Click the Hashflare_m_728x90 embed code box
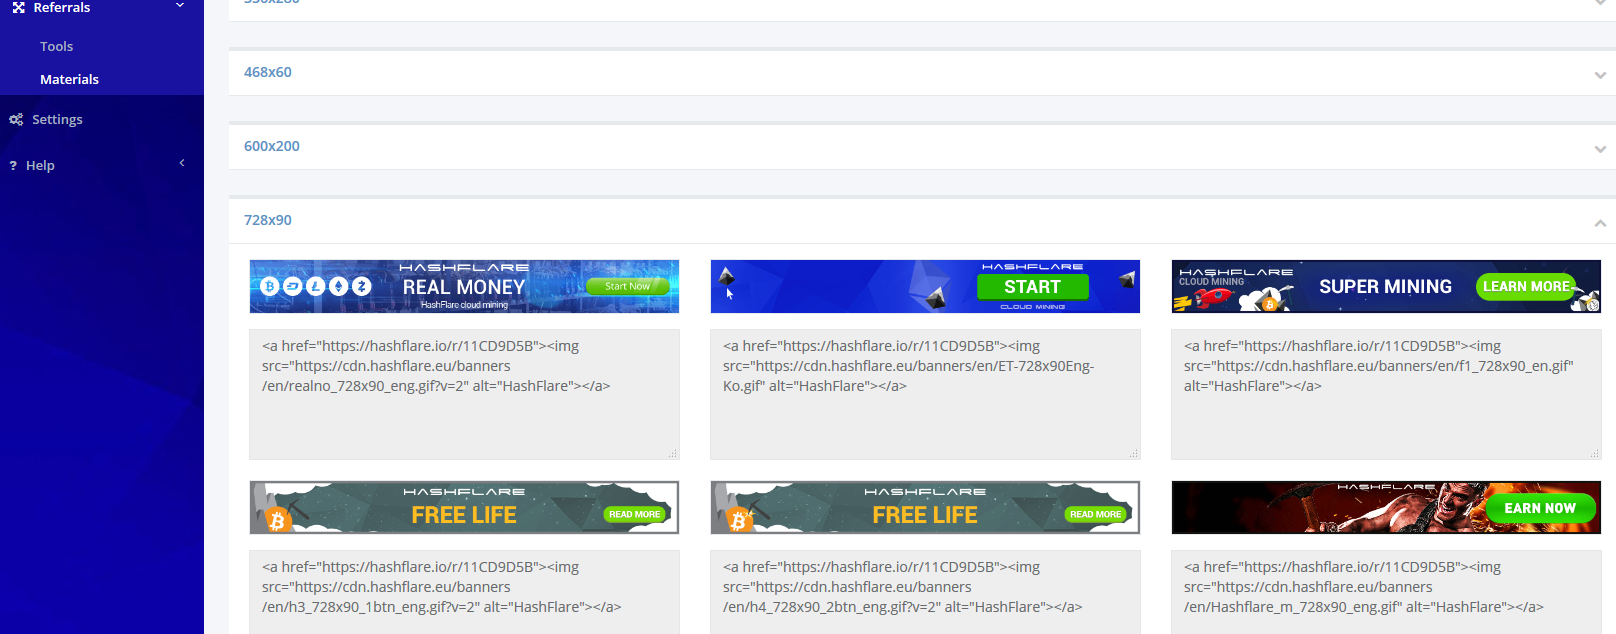The width and height of the screenshot is (1616, 634). [1386, 592]
